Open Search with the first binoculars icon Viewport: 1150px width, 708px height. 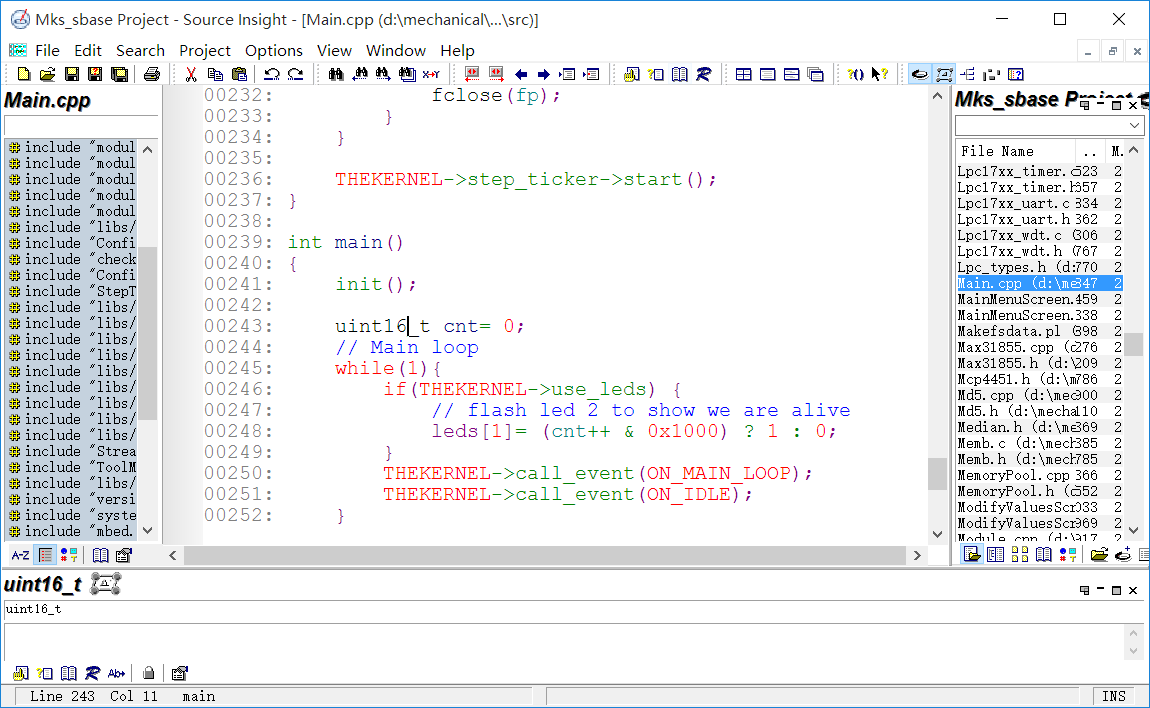336,74
